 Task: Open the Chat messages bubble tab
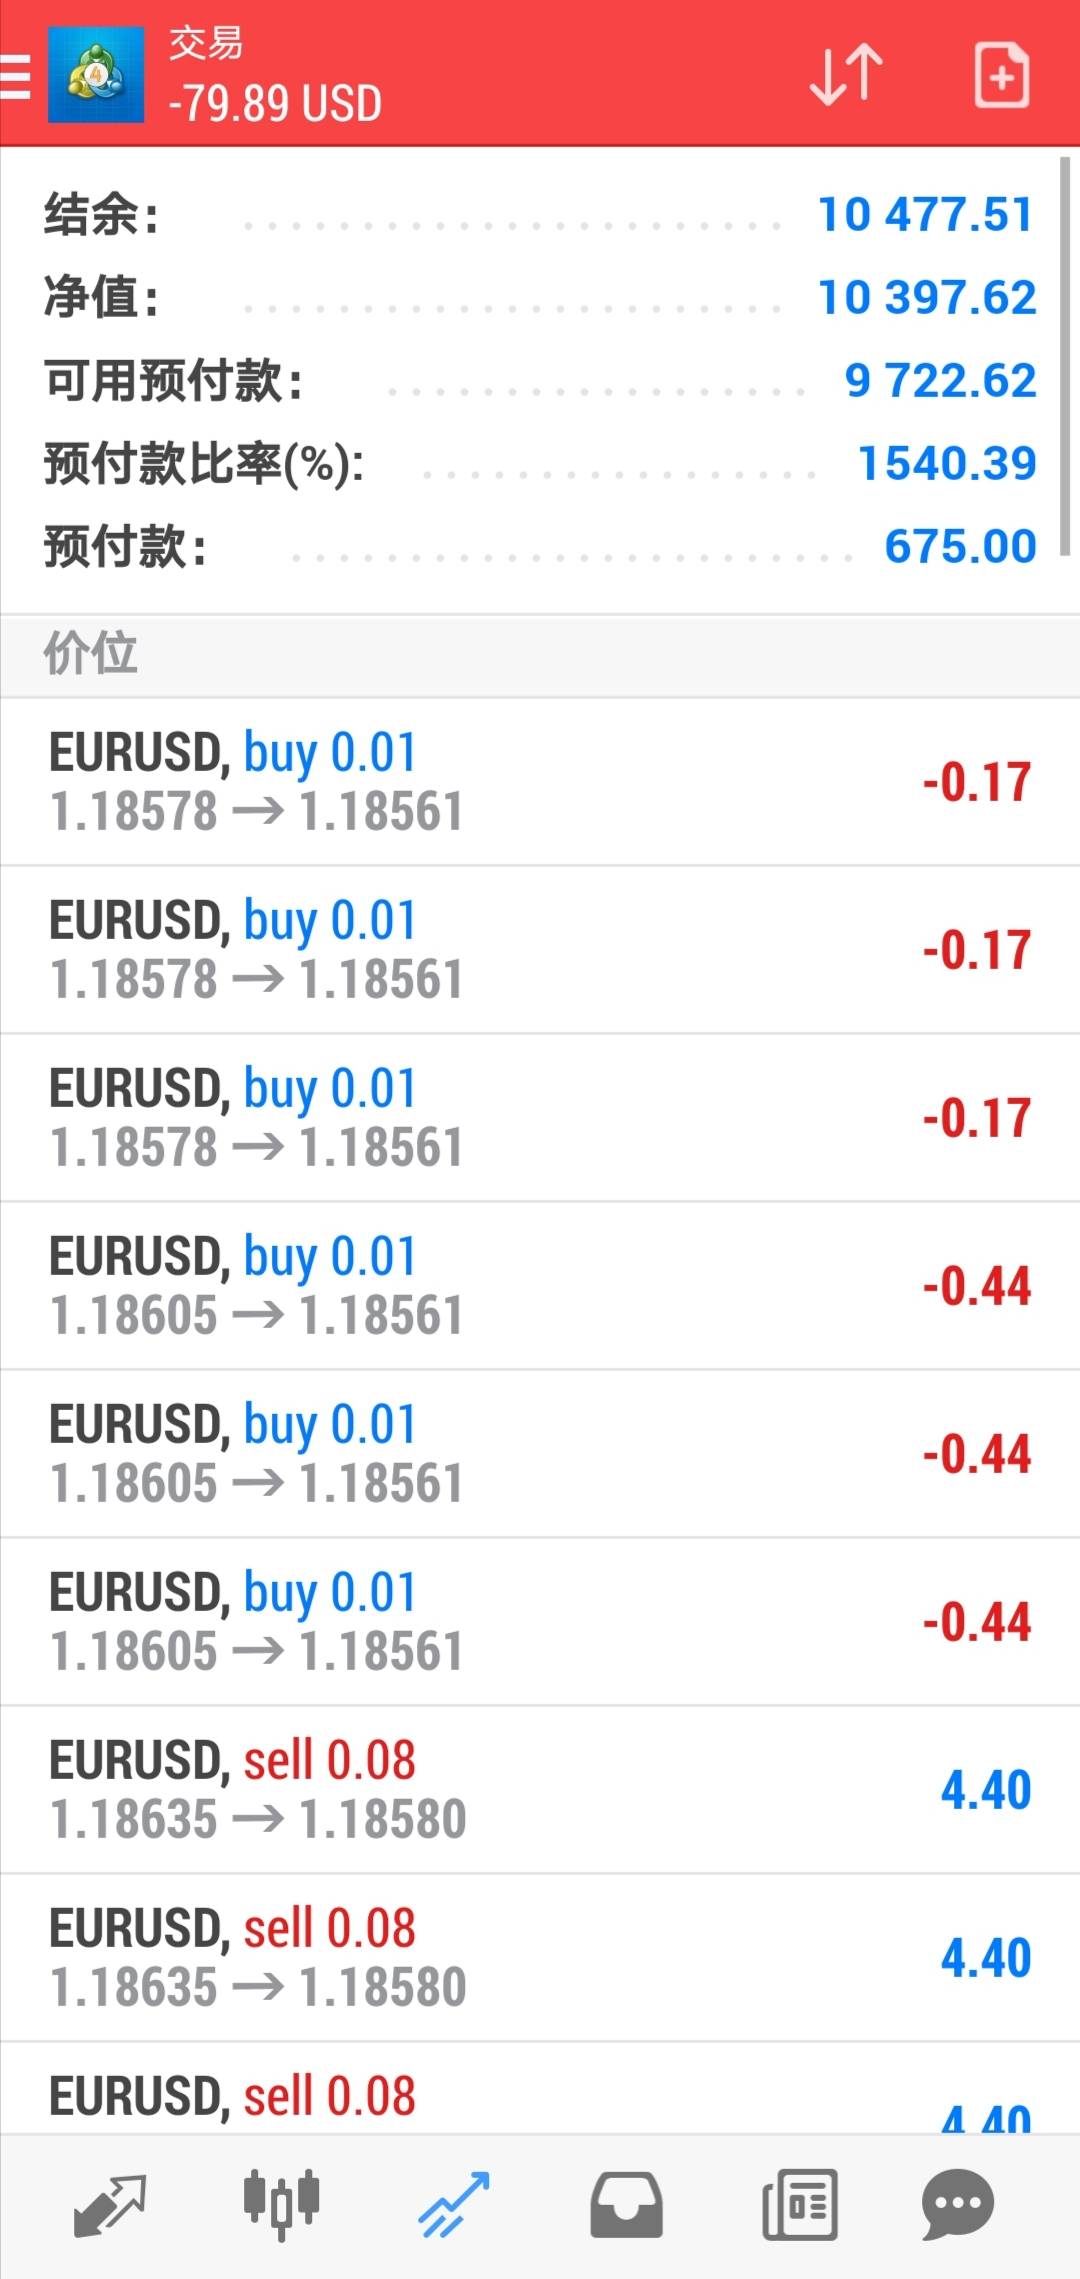[x=957, y=2205]
